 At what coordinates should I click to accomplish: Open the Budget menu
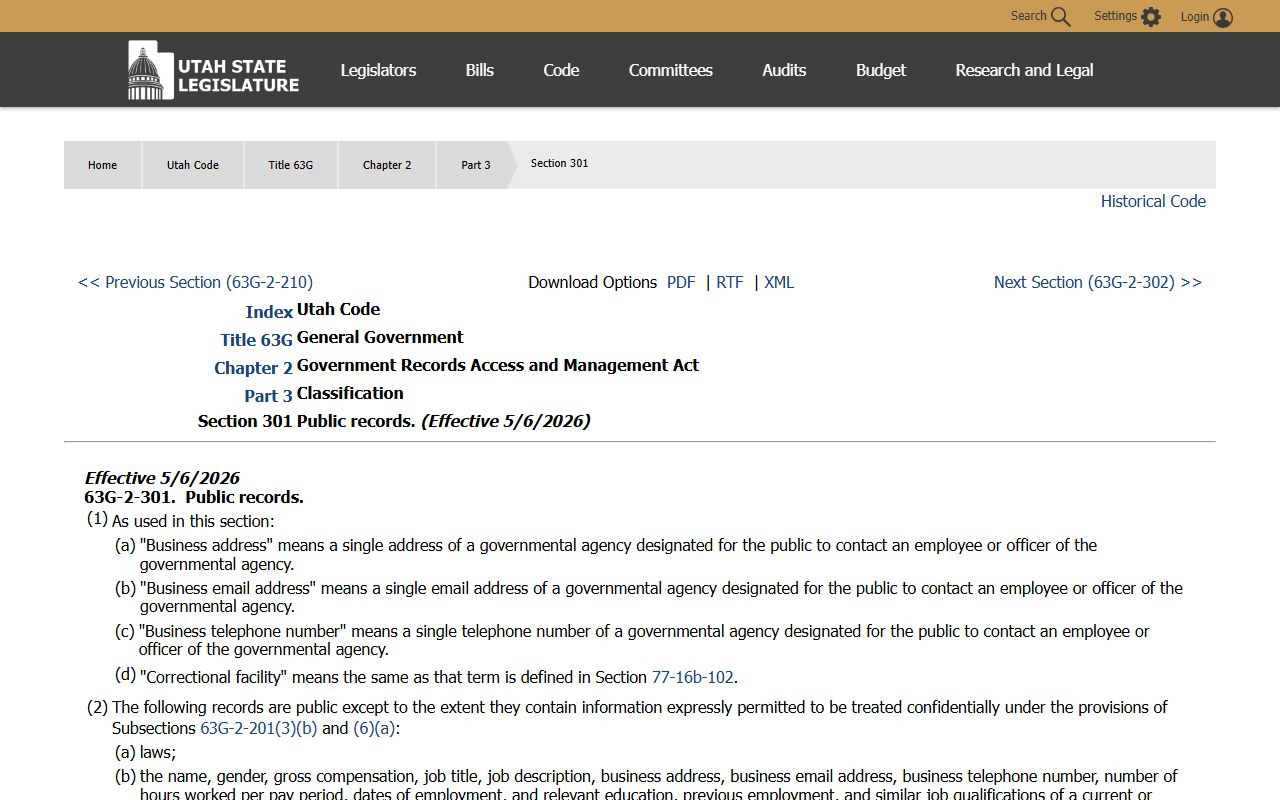(881, 70)
